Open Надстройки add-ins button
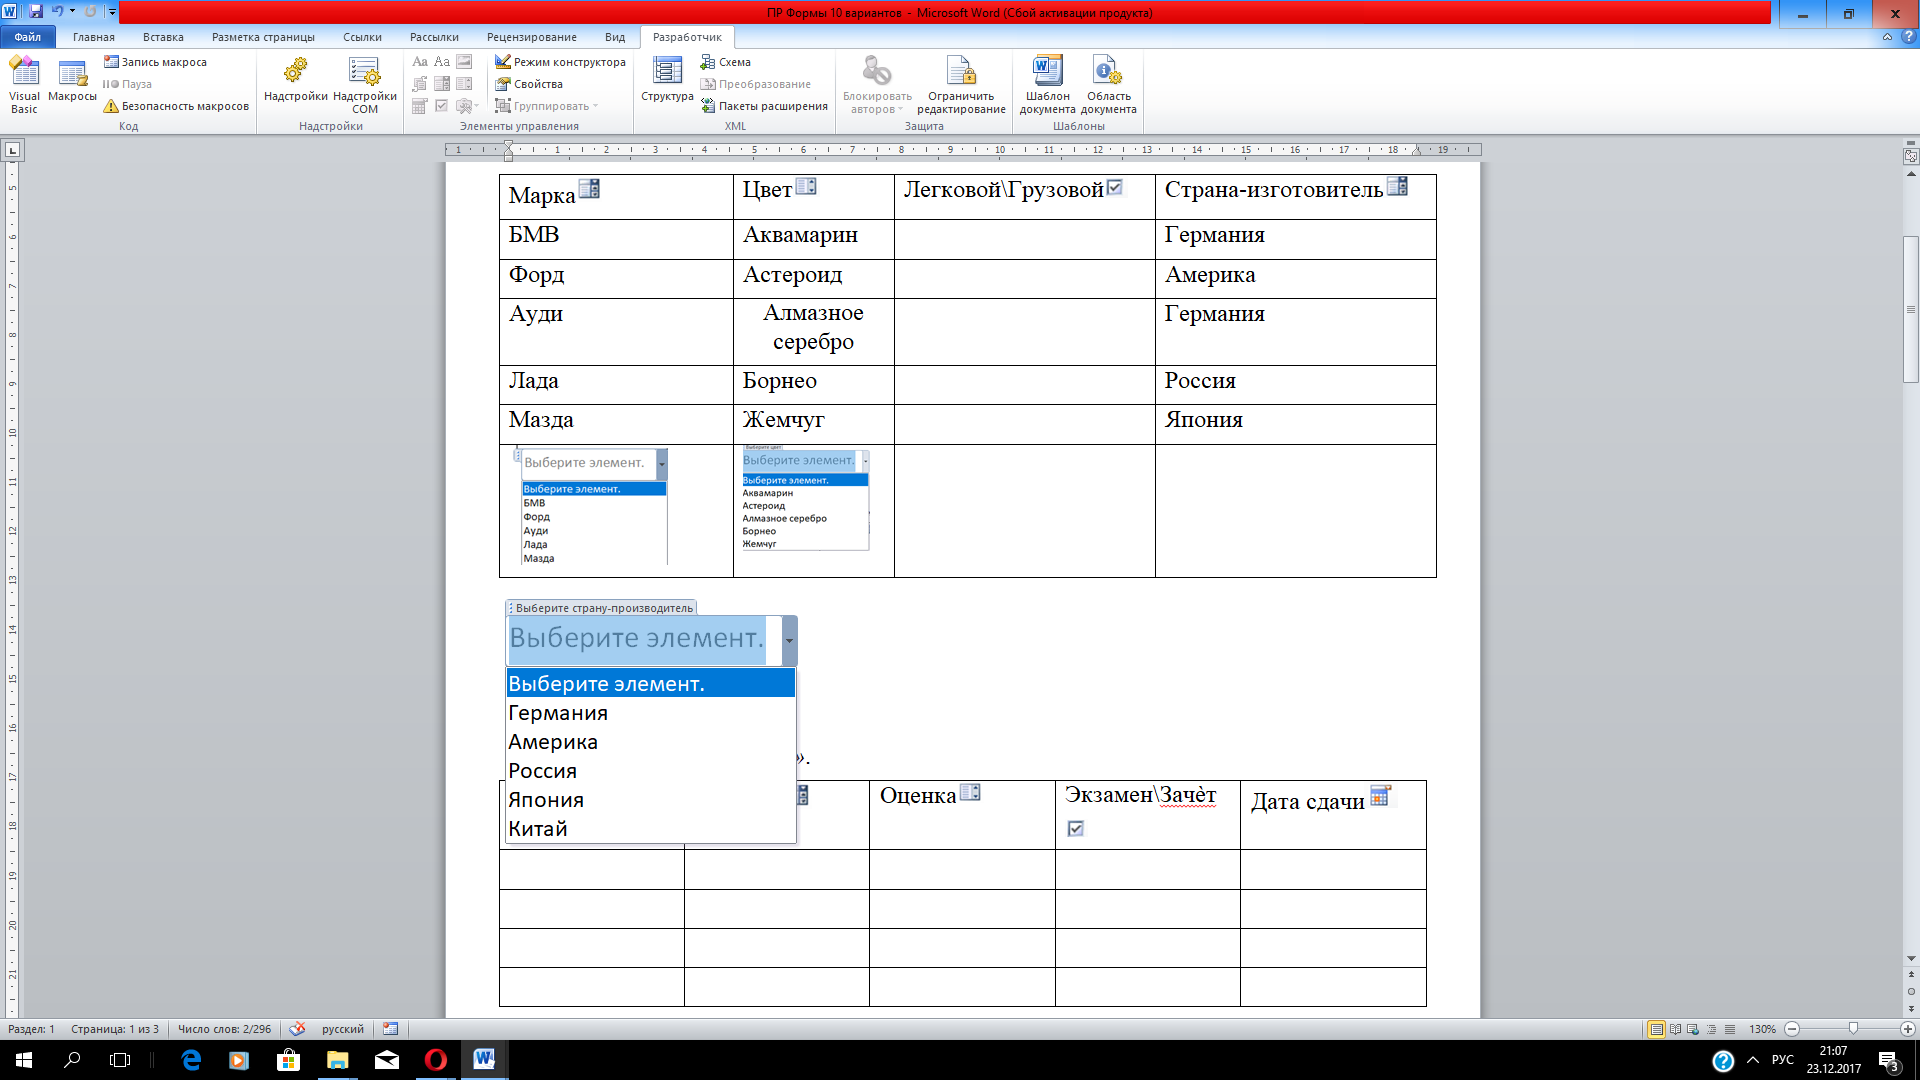This screenshot has width=1920, height=1080. (x=295, y=80)
